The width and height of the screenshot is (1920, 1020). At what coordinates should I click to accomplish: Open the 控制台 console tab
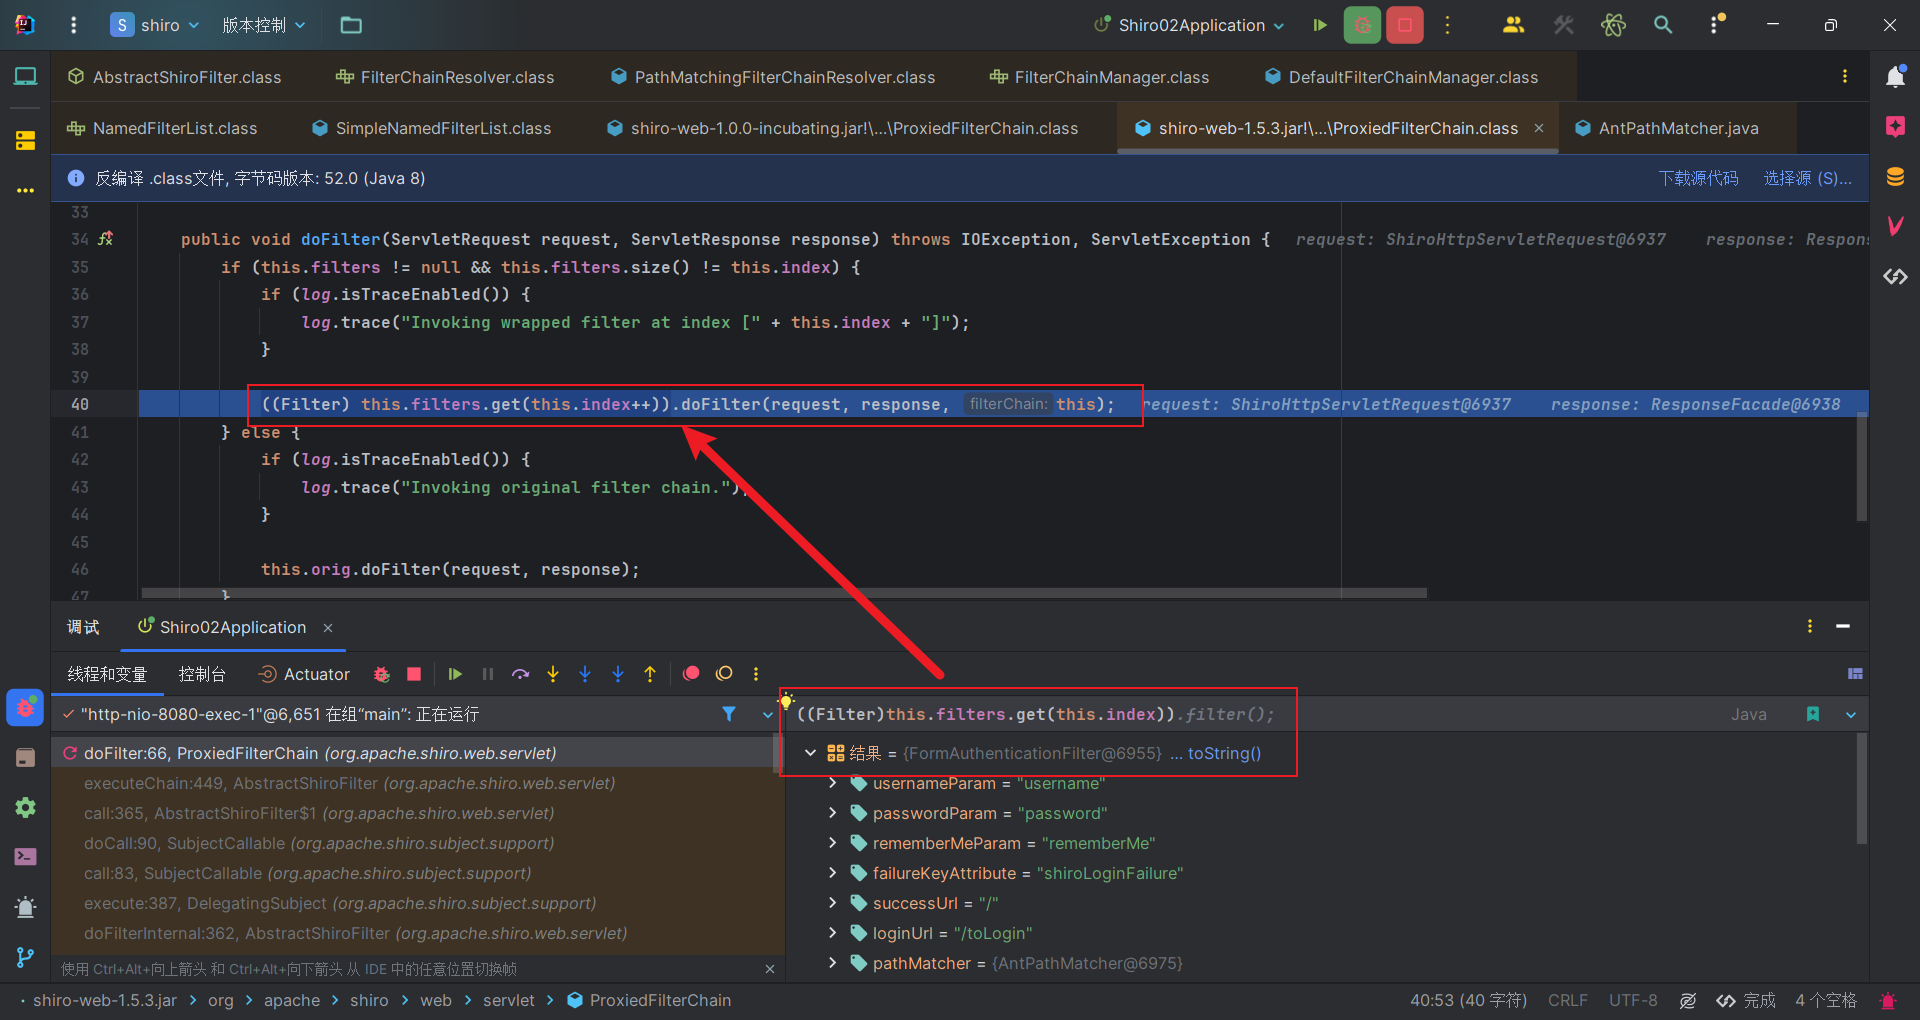(x=202, y=674)
